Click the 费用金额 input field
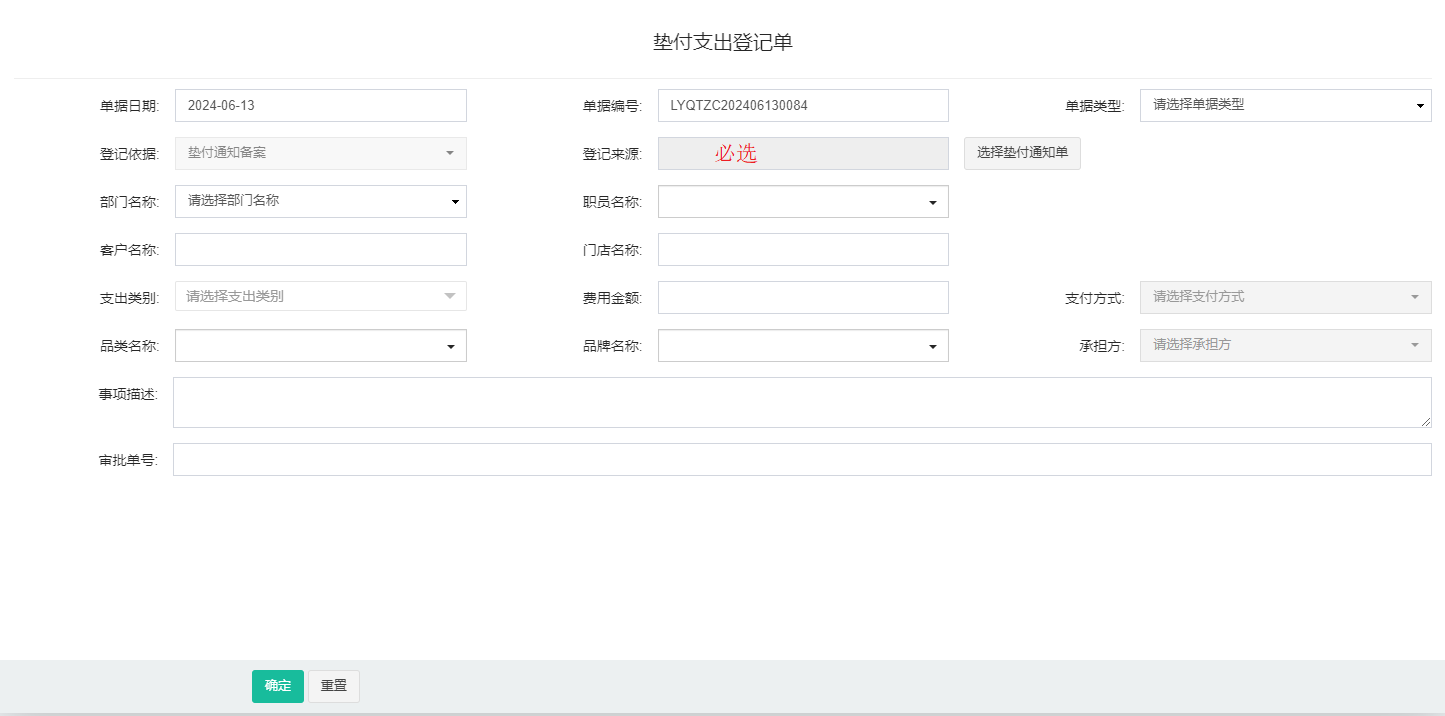 [802, 297]
